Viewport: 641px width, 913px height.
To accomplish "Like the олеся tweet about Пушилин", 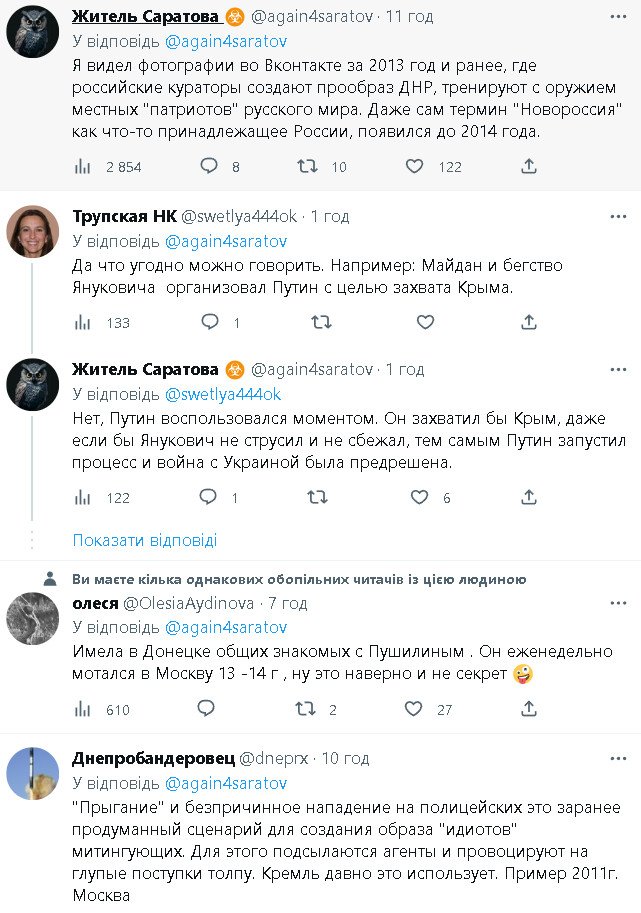I will (415, 709).
